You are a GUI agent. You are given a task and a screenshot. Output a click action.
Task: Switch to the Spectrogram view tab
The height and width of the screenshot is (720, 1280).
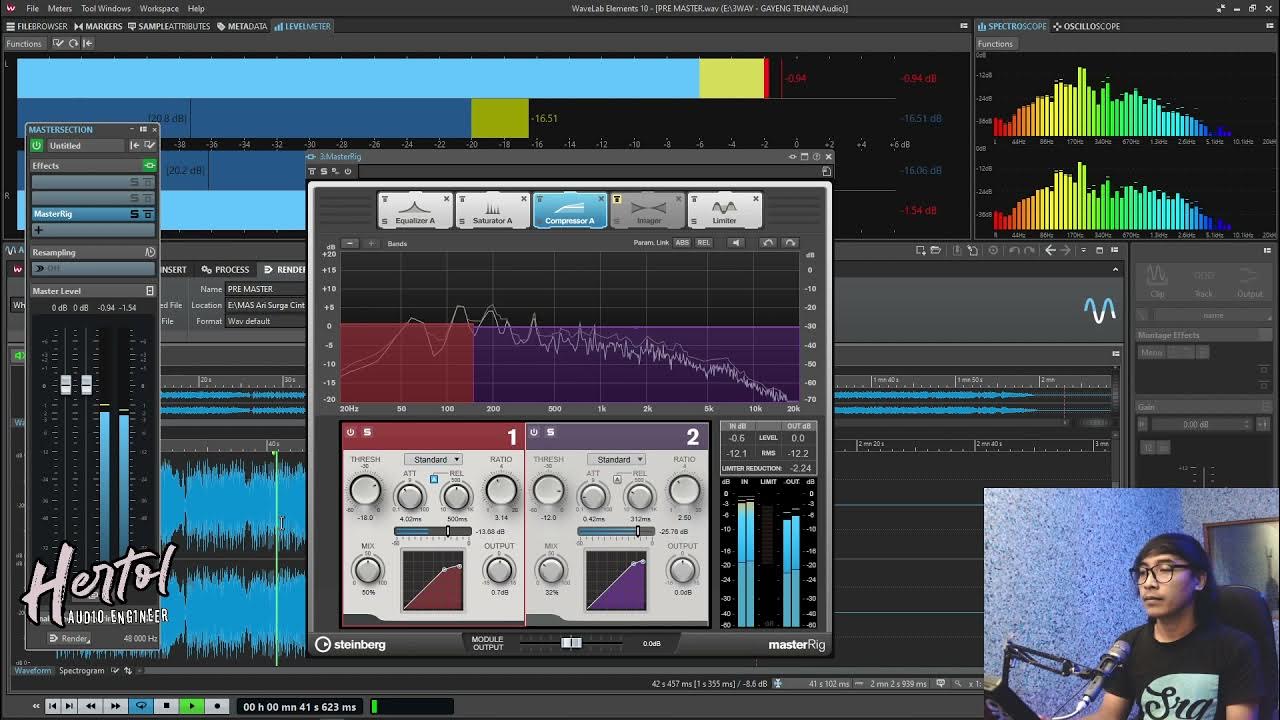click(x=81, y=670)
